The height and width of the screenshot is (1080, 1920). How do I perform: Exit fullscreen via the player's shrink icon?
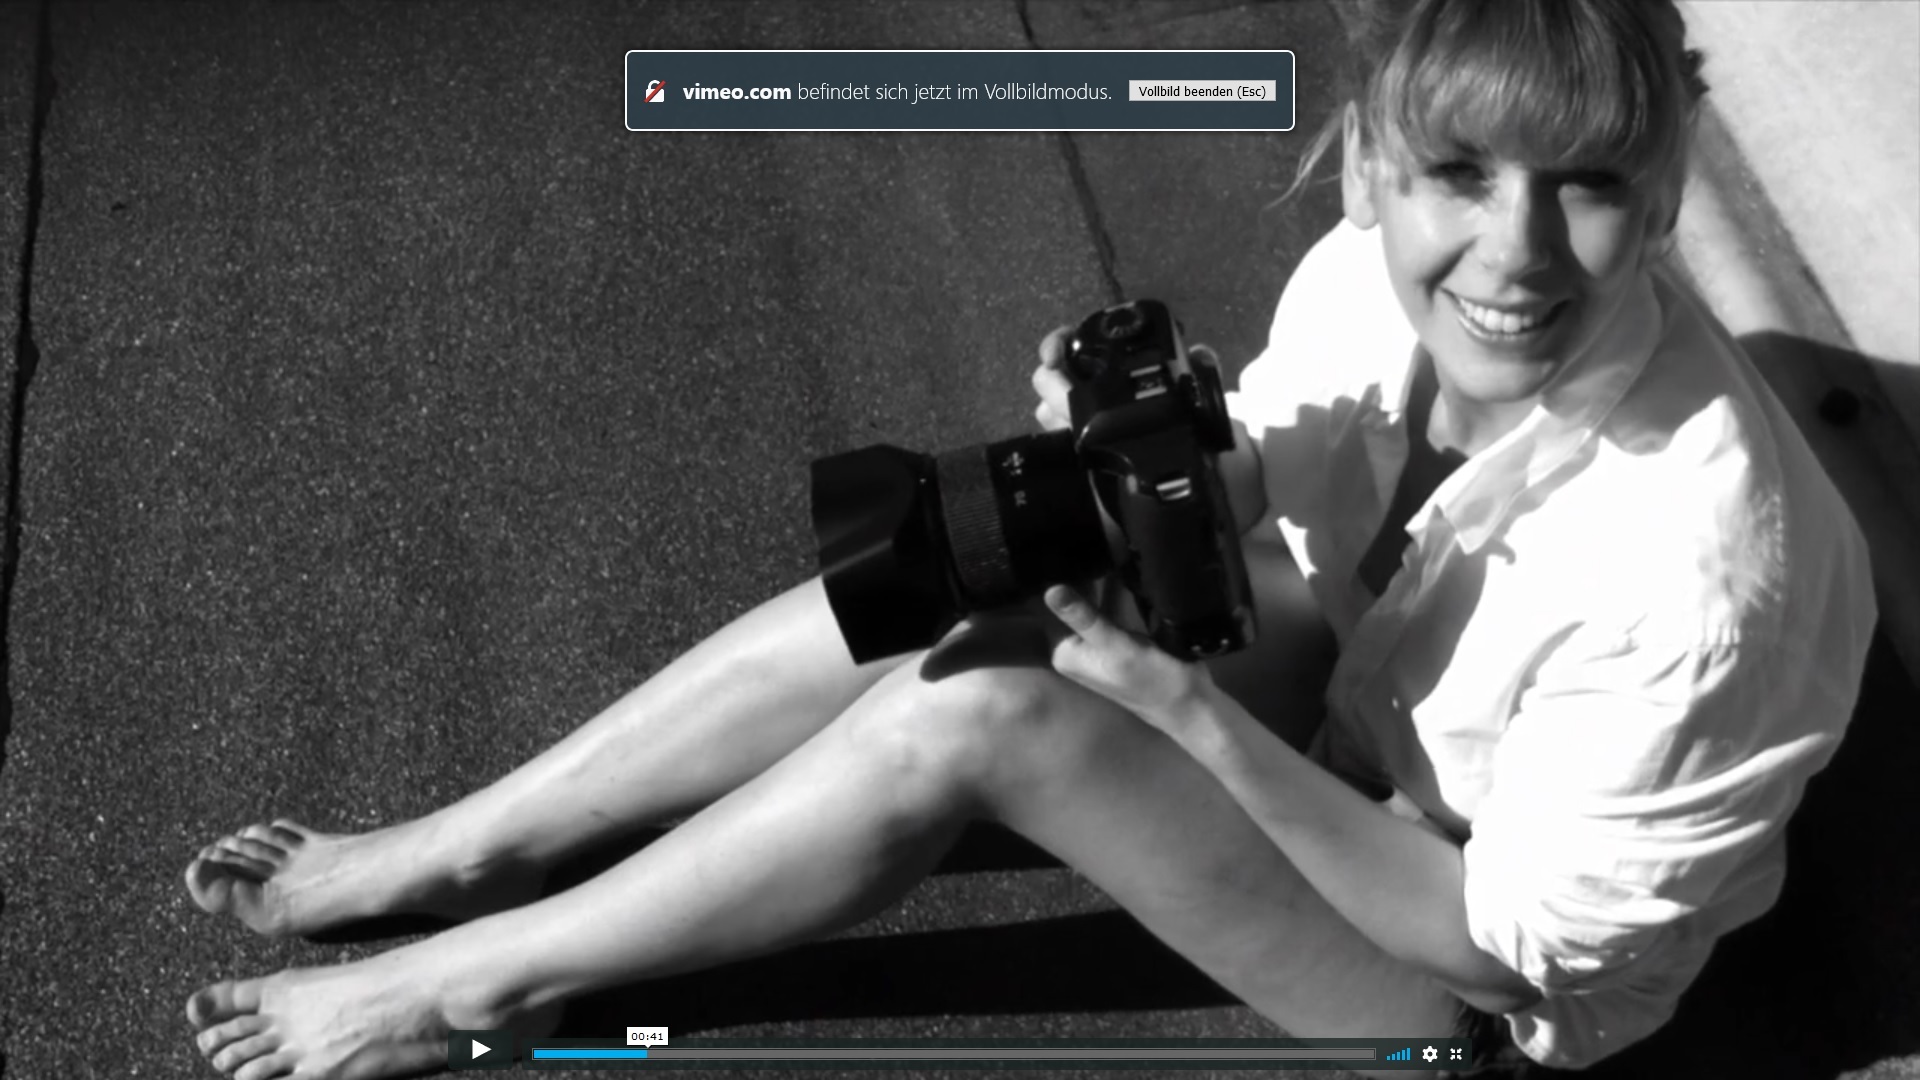[1456, 1054]
